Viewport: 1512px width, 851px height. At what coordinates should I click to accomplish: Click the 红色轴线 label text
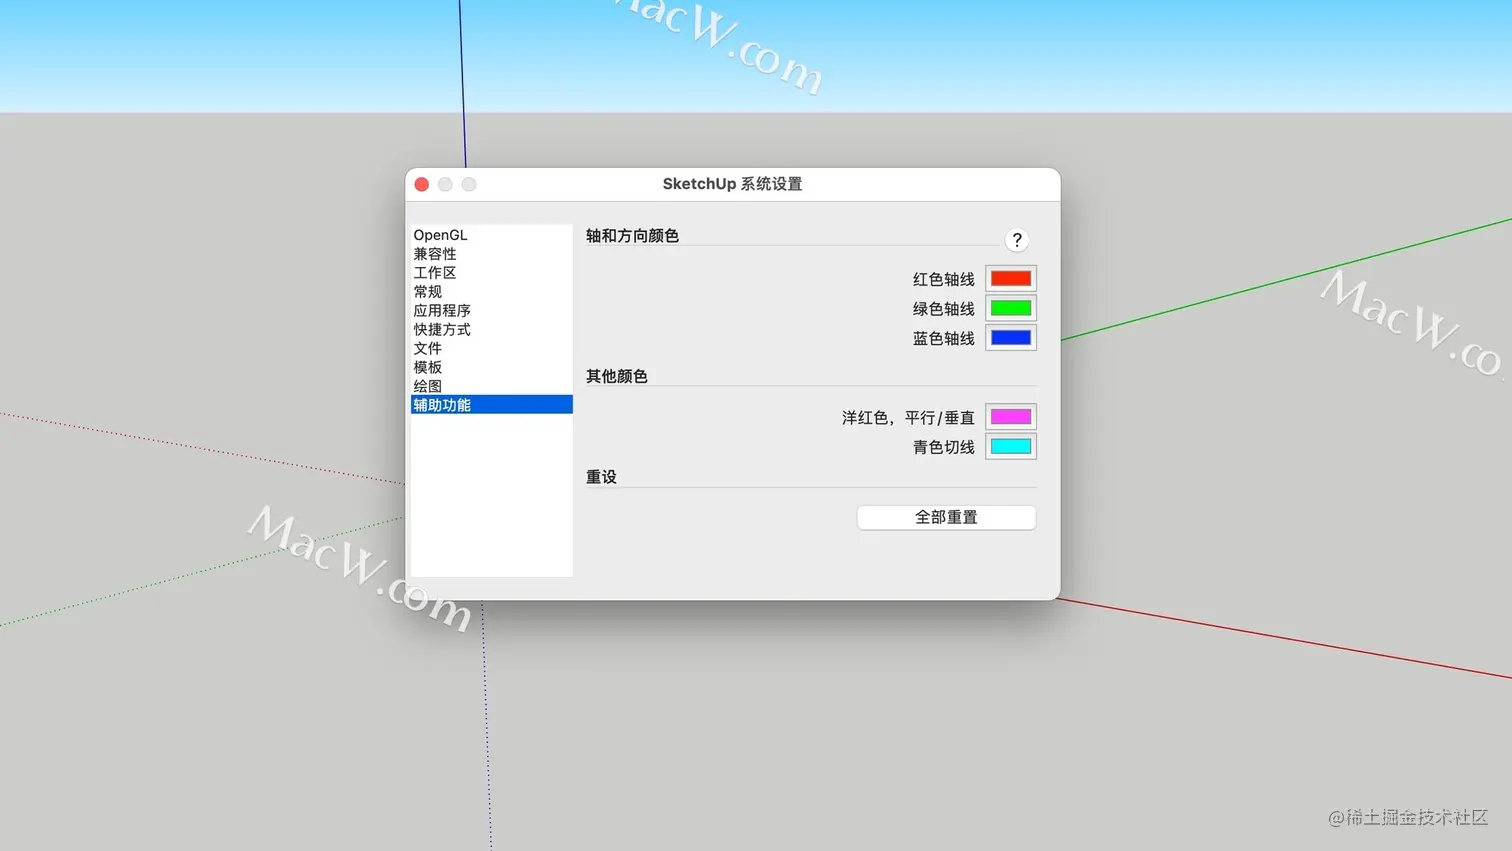[x=943, y=279]
